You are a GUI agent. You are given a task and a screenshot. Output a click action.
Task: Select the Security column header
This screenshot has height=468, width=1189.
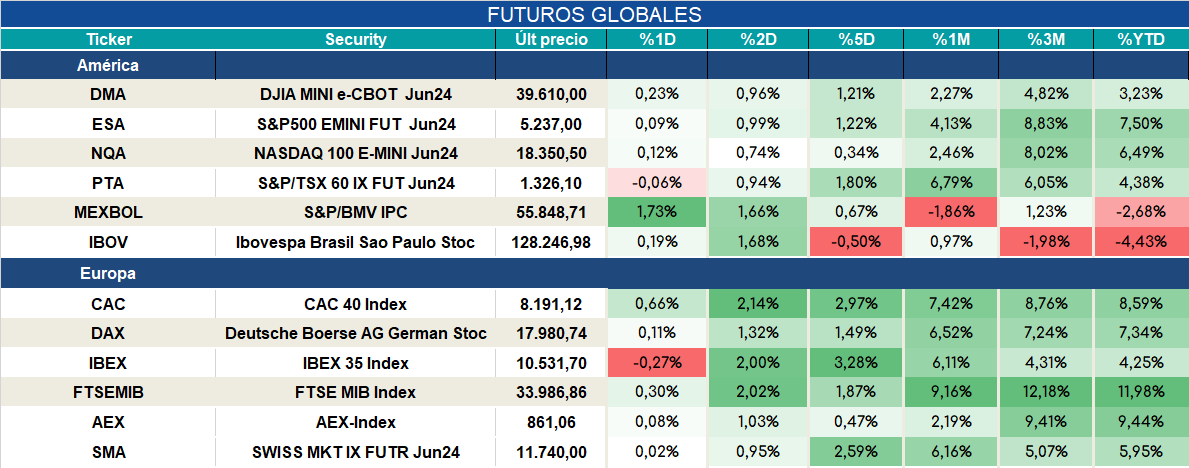click(356, 39)
